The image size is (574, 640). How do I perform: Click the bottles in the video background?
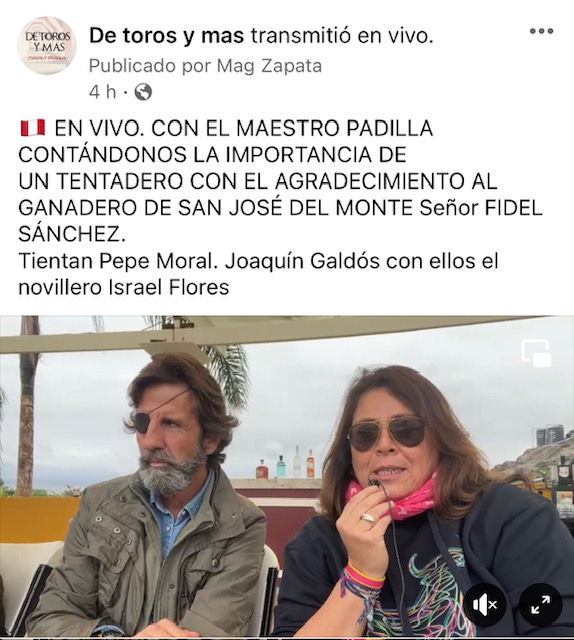(286, 464)
